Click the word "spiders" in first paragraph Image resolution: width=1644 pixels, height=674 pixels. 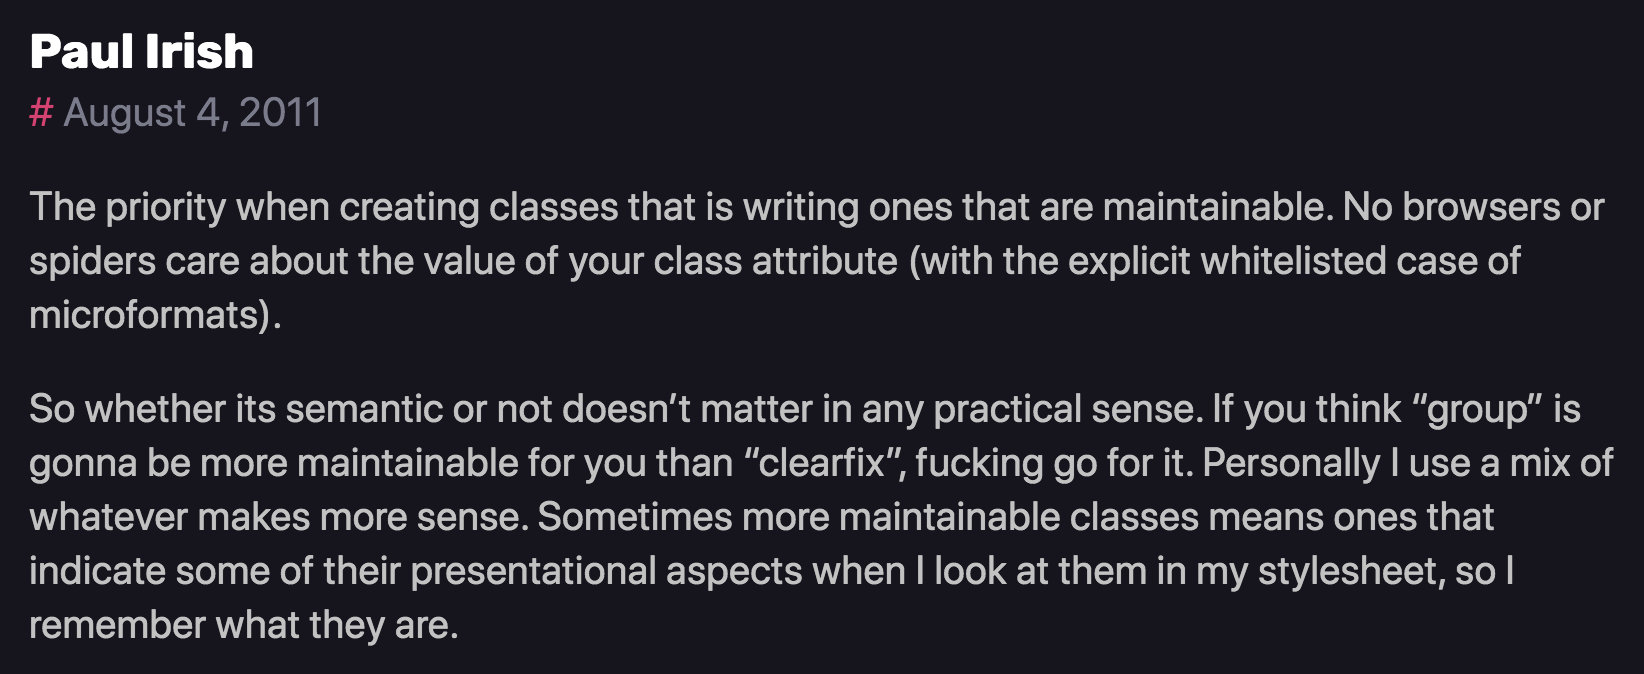92,261
